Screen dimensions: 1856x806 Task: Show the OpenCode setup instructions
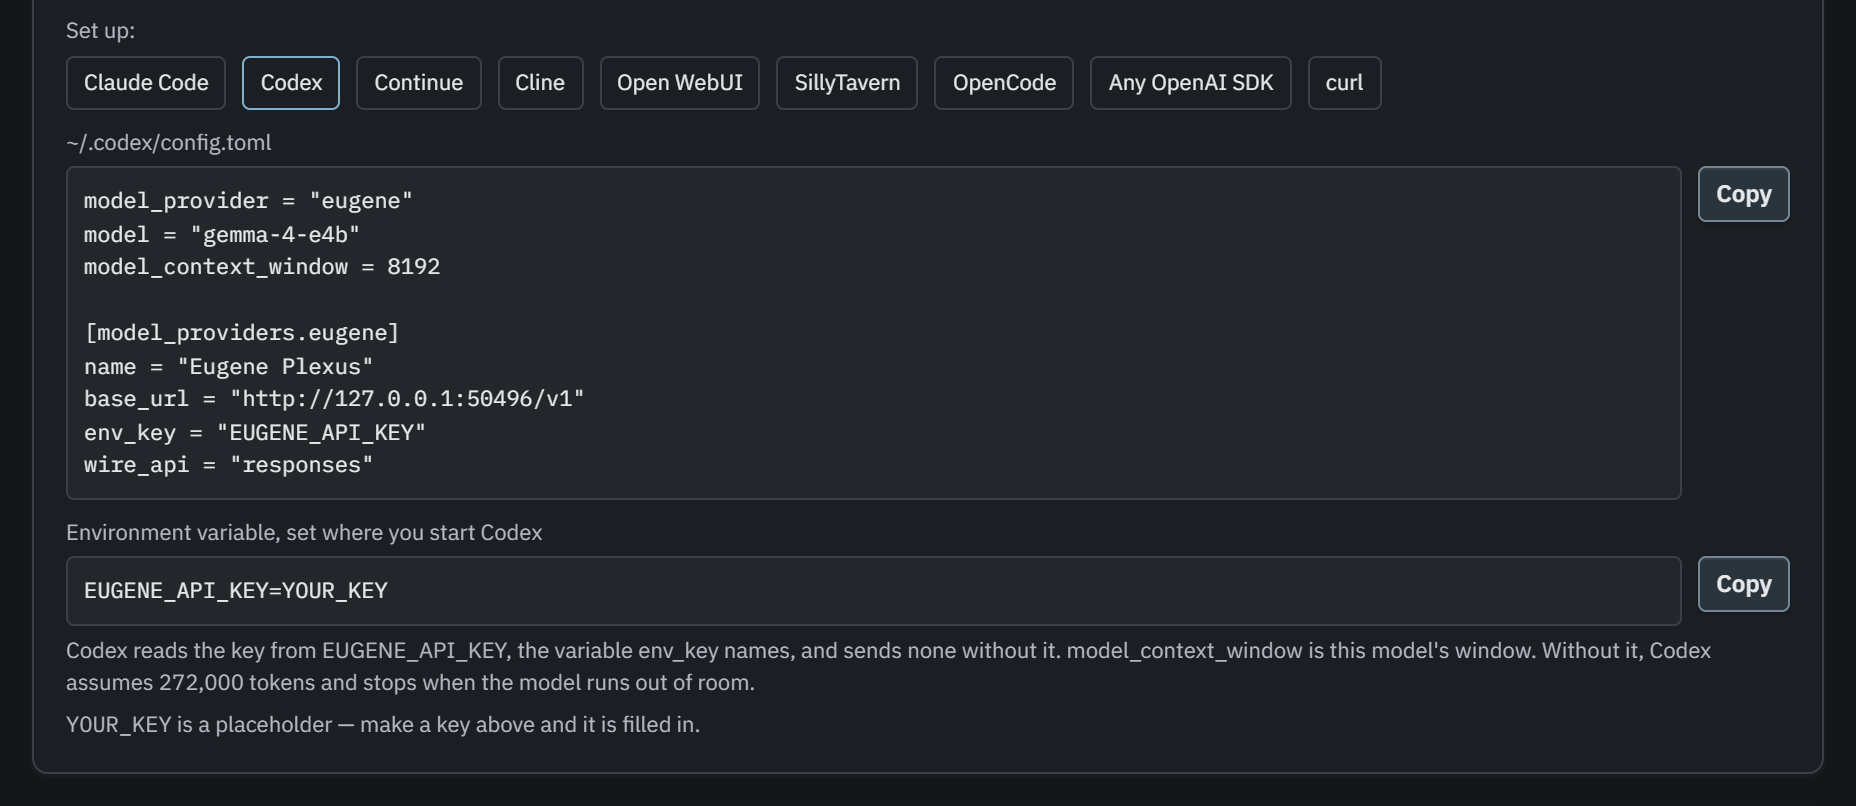tap(1004, 83)
